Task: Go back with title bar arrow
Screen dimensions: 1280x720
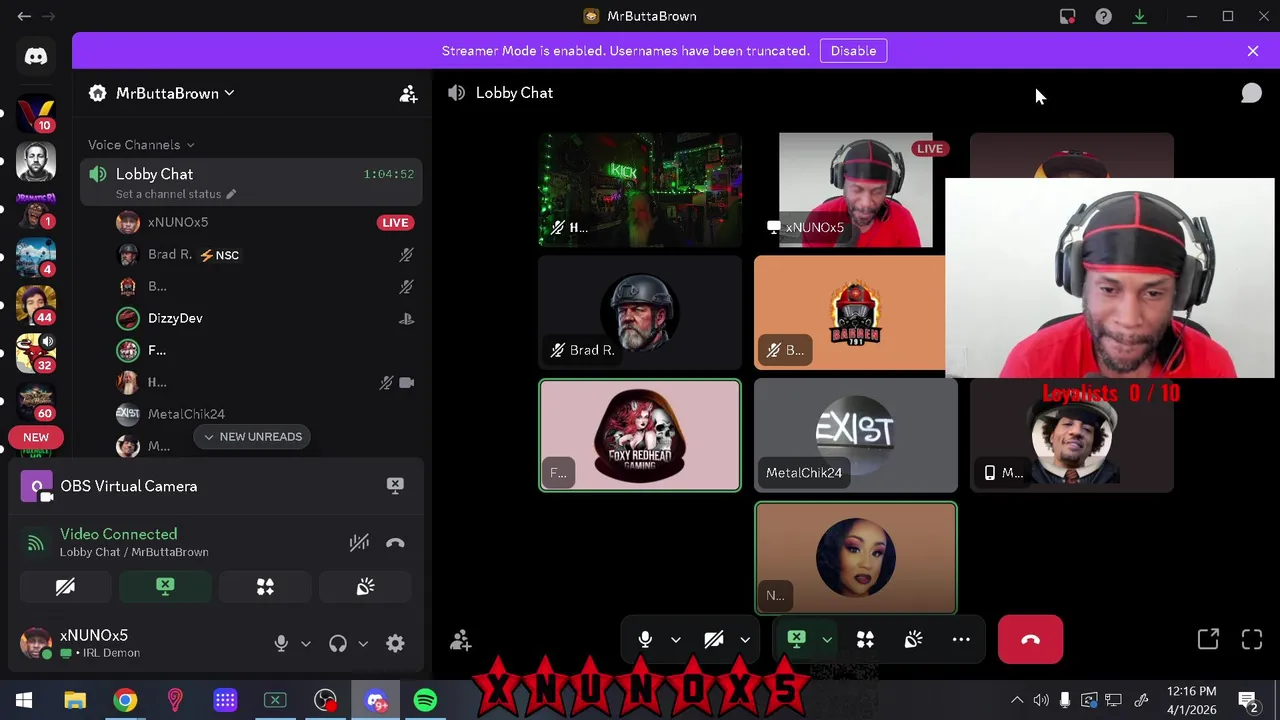Action: pyautogui.click(x=24, y=16)
